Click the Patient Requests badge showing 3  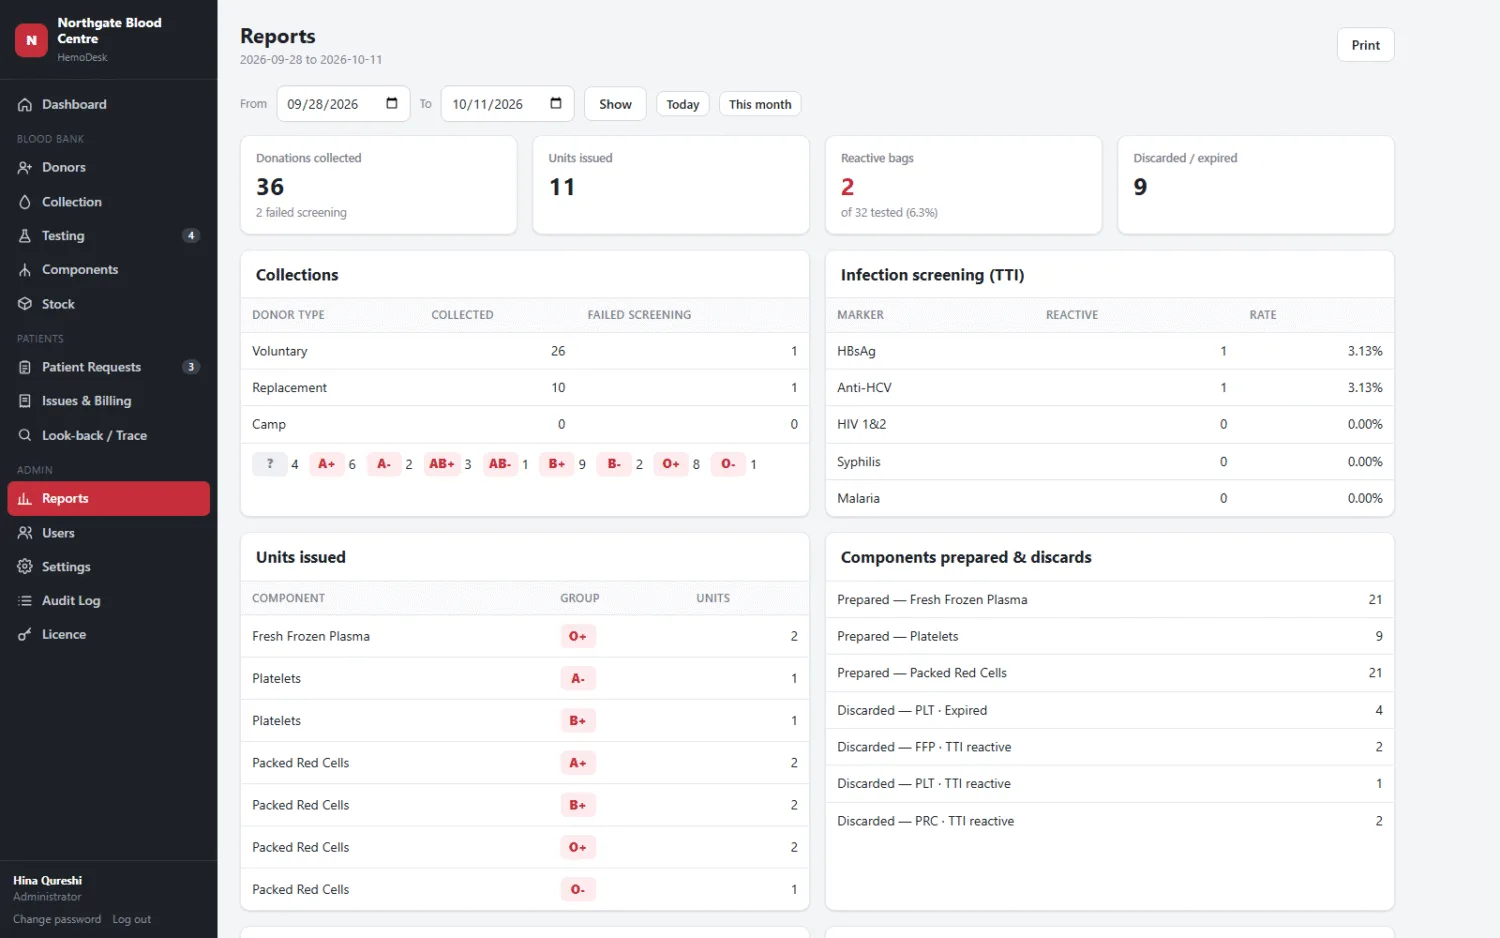click(x=191, y=367)
